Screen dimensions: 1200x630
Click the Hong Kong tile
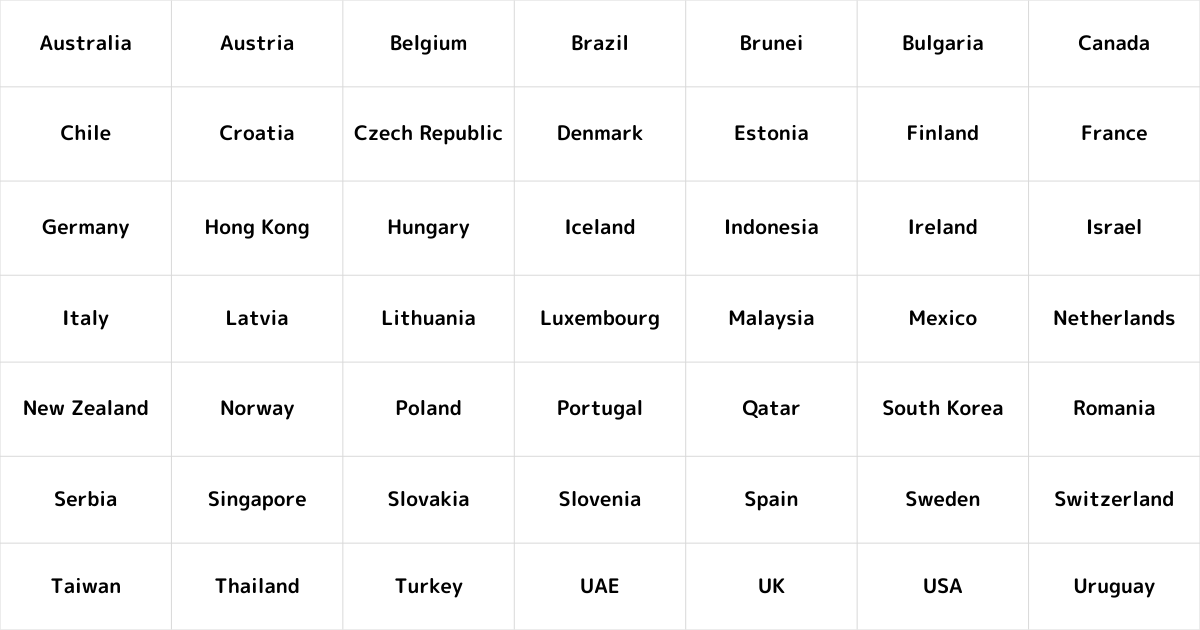257,227
